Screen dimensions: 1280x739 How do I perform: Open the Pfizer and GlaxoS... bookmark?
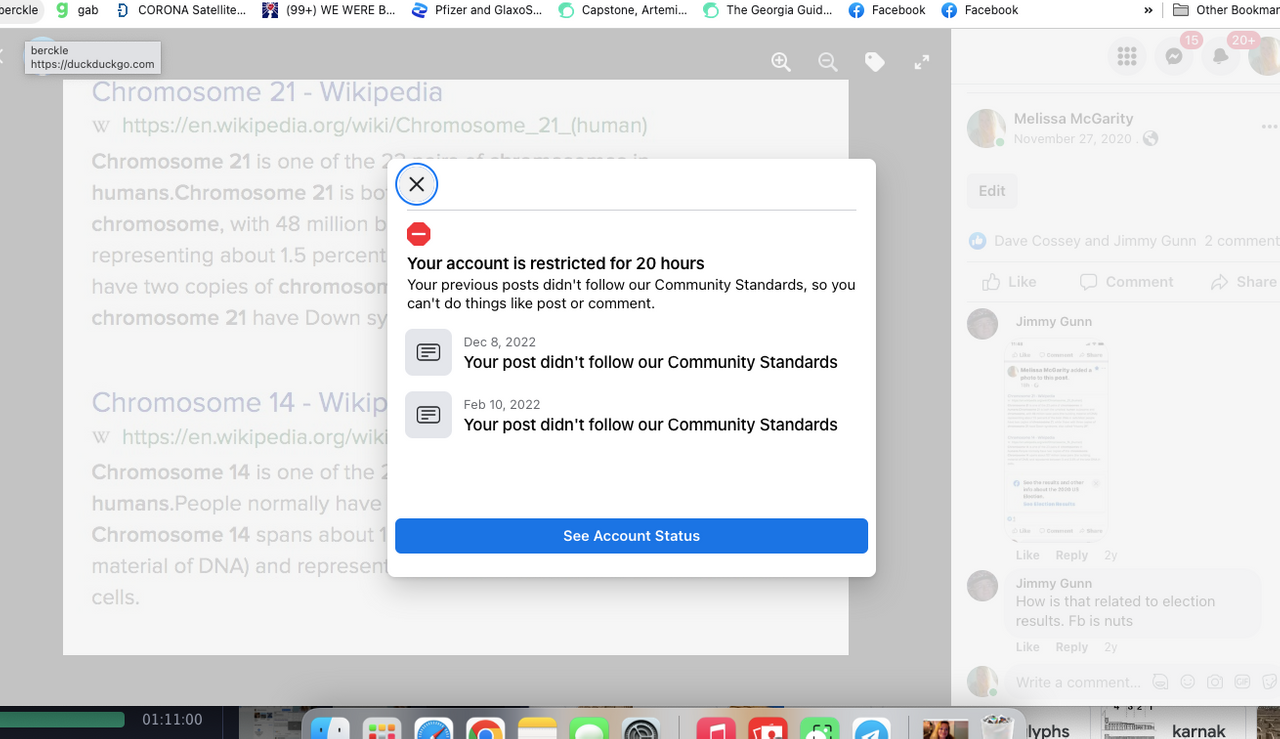tap(477, 10)
